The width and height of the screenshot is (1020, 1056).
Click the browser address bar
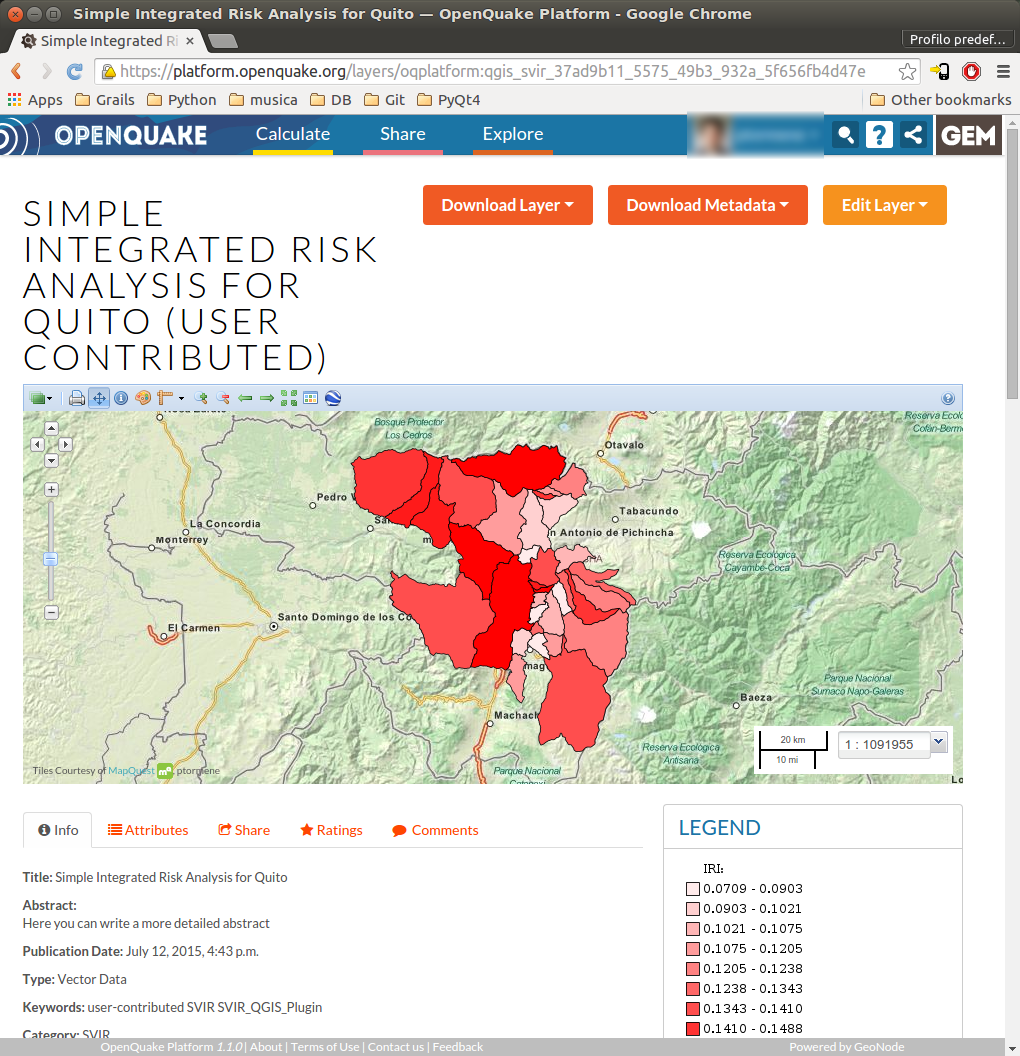[x=500, y=71]
